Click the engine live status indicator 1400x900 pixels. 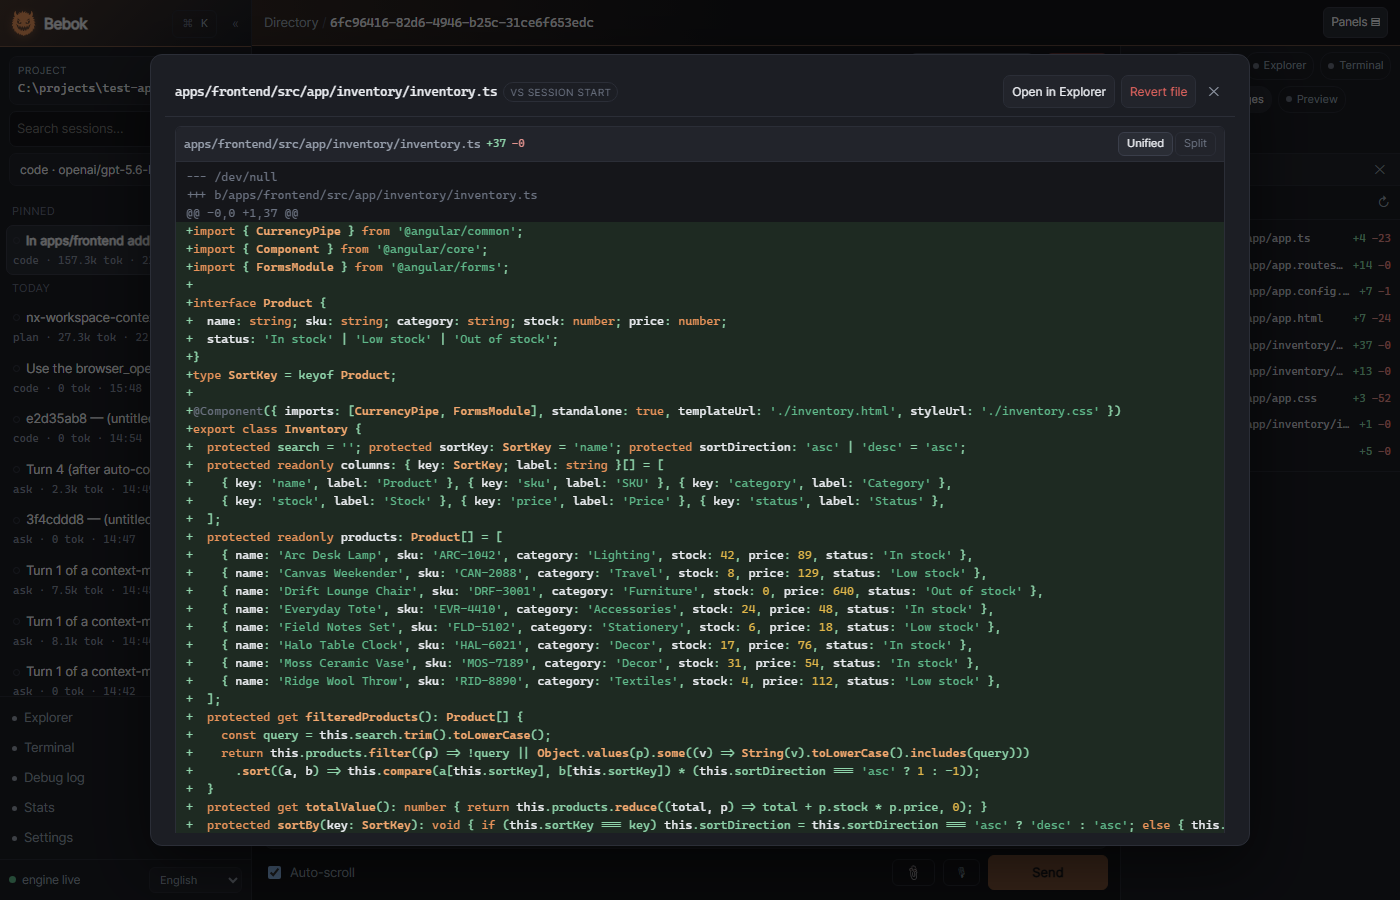coord(45,880)
